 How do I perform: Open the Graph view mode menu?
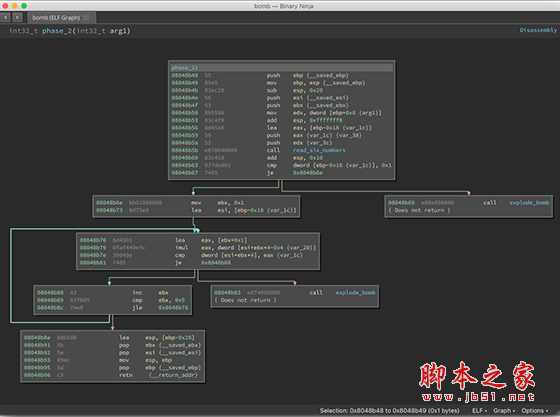click(504, 411)
